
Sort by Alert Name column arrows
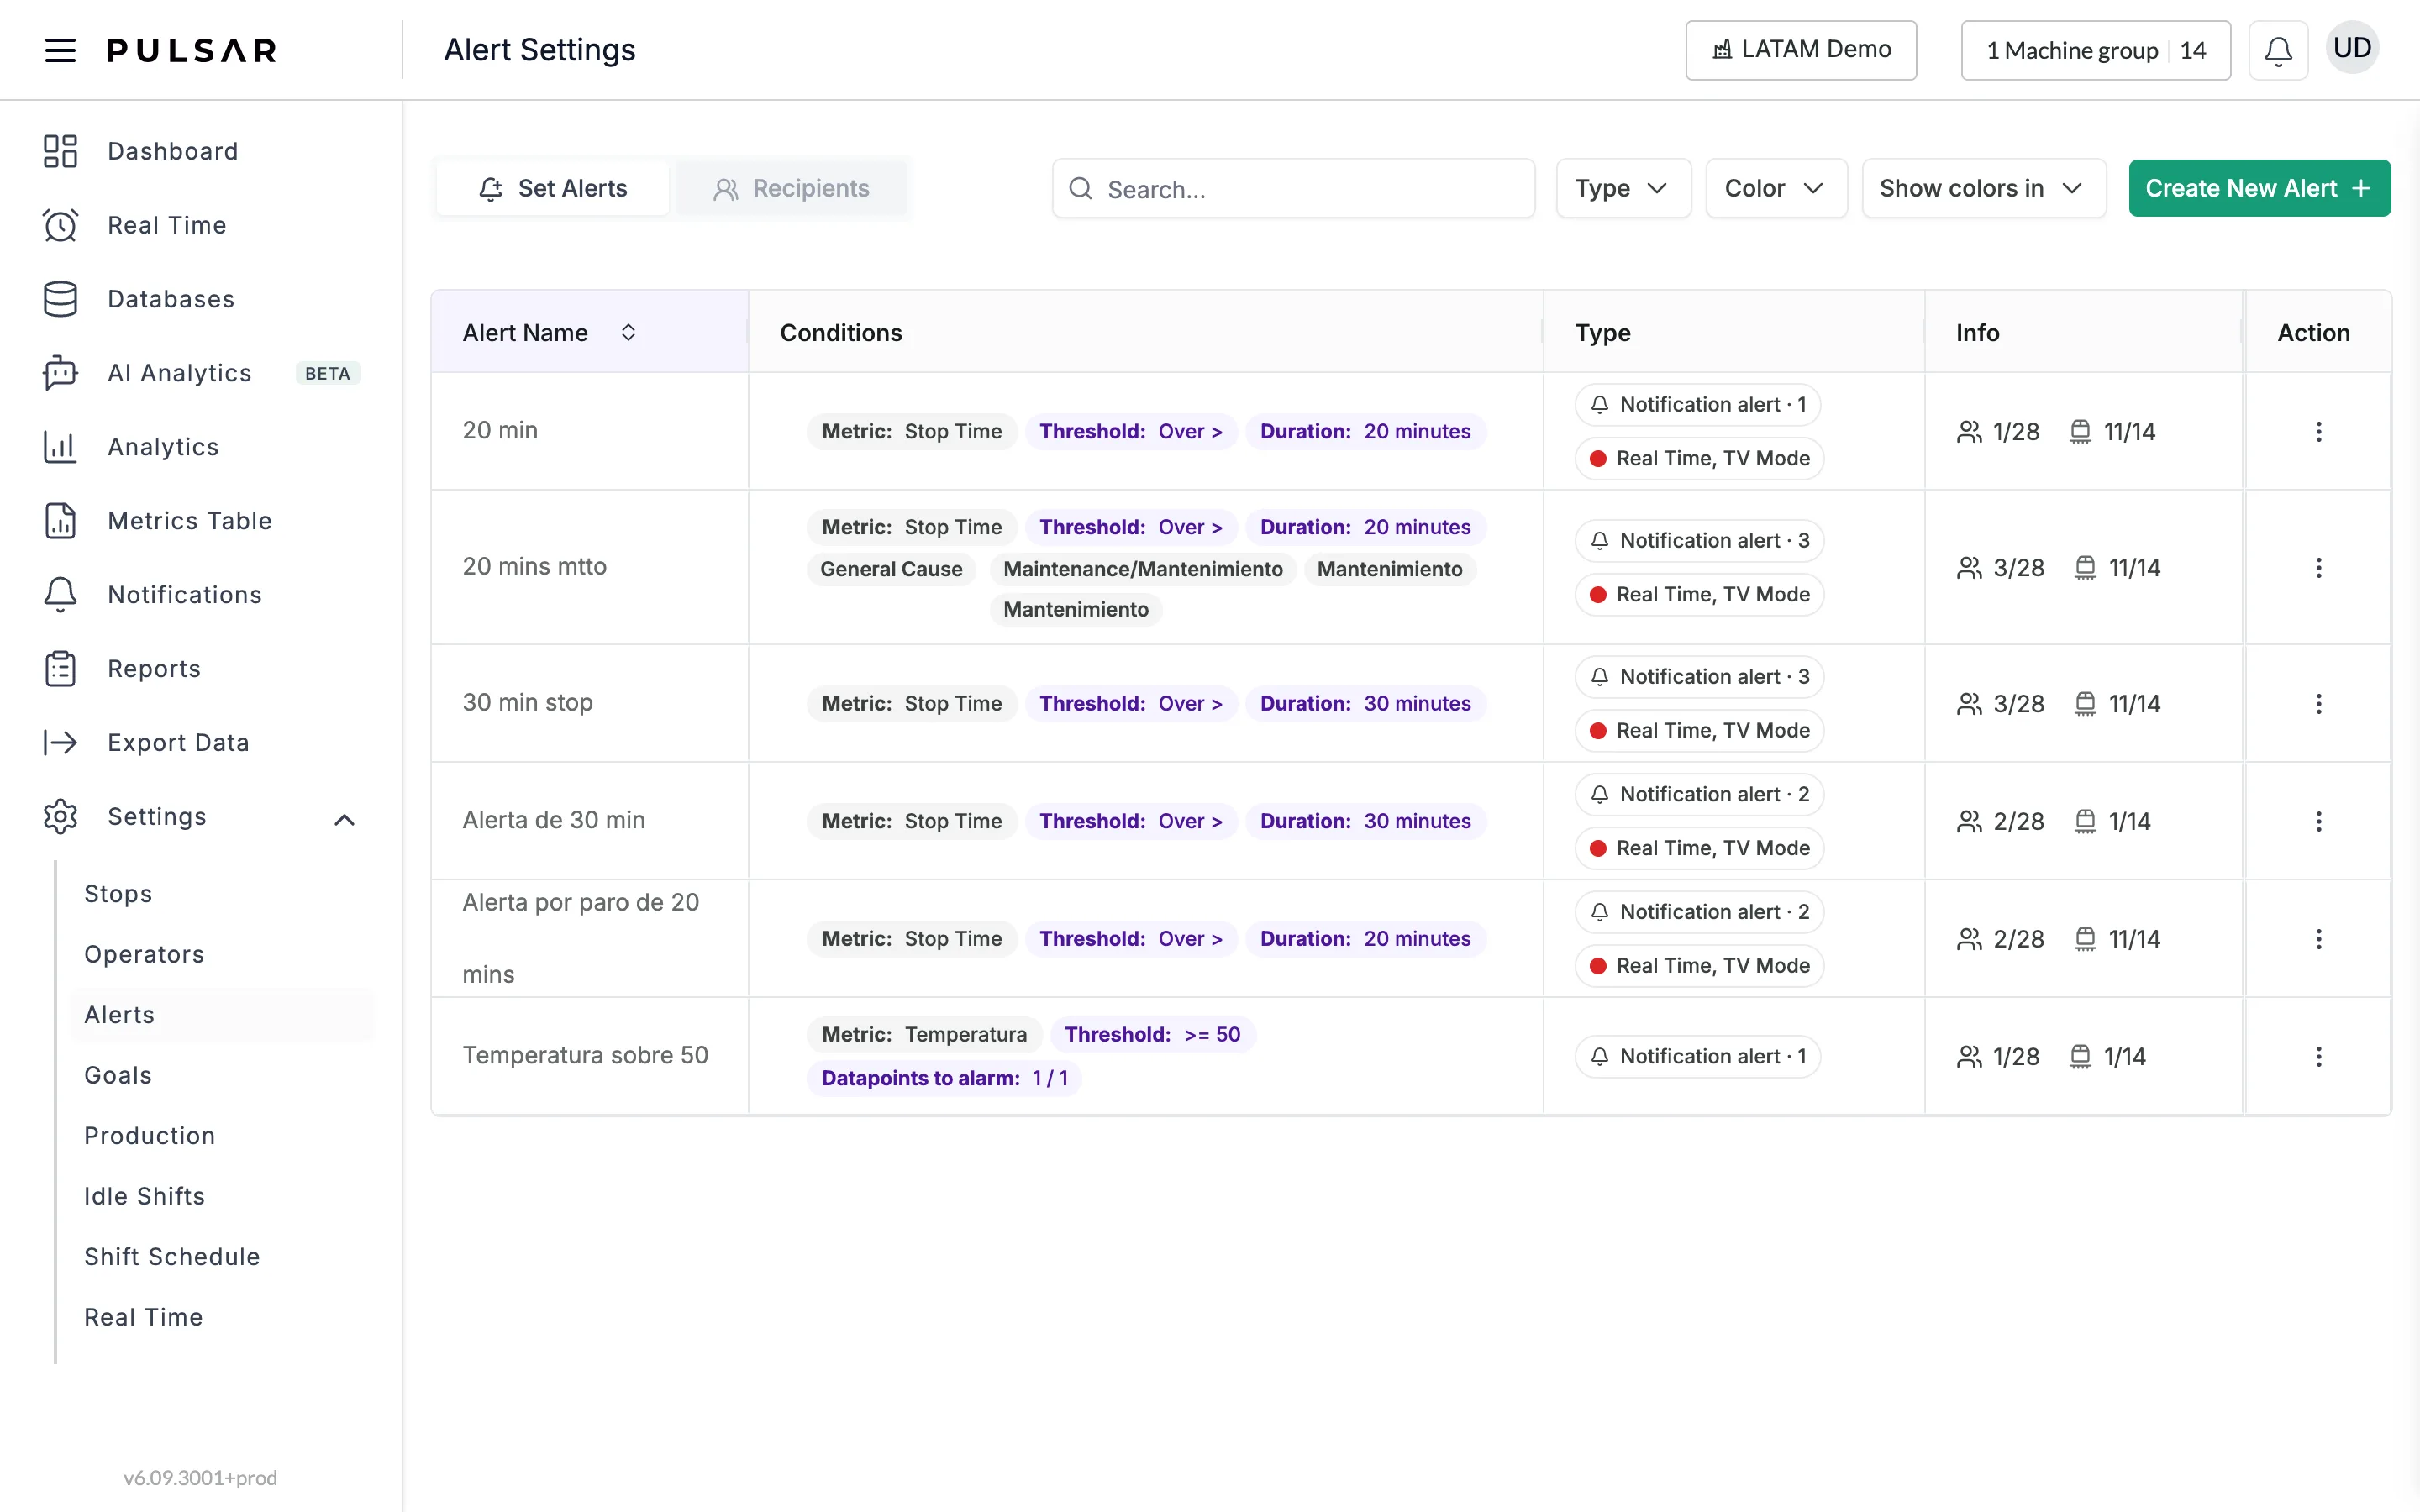point(628,333)
